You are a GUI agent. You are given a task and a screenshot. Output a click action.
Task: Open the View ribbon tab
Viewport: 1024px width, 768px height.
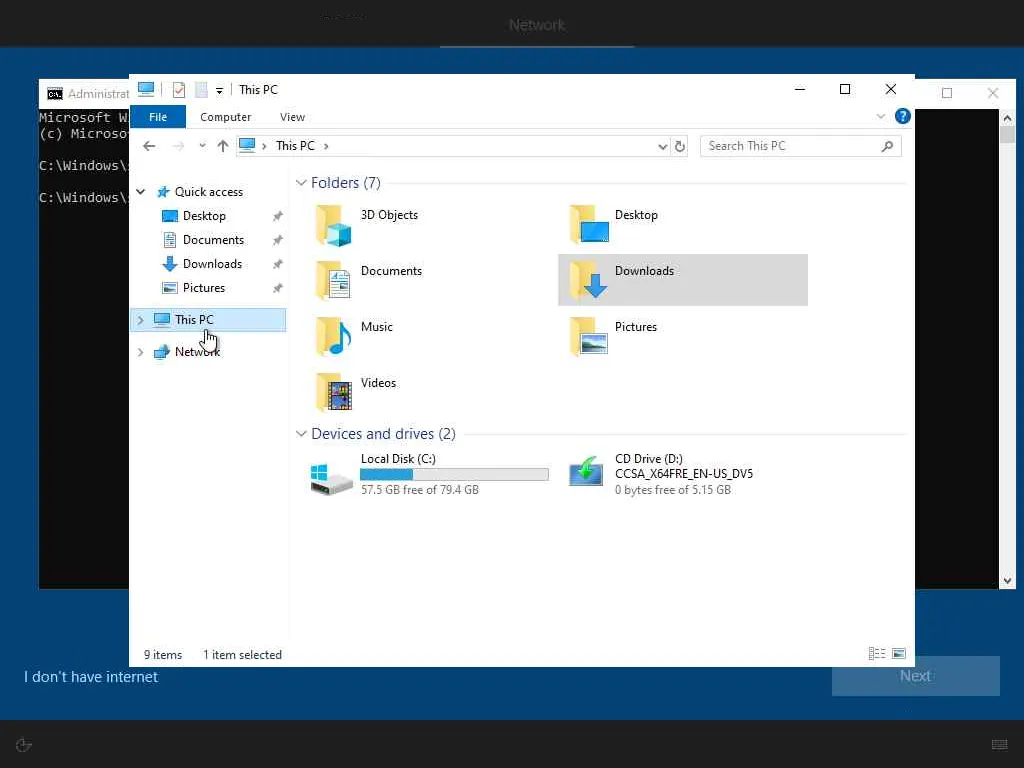[293, 117]
